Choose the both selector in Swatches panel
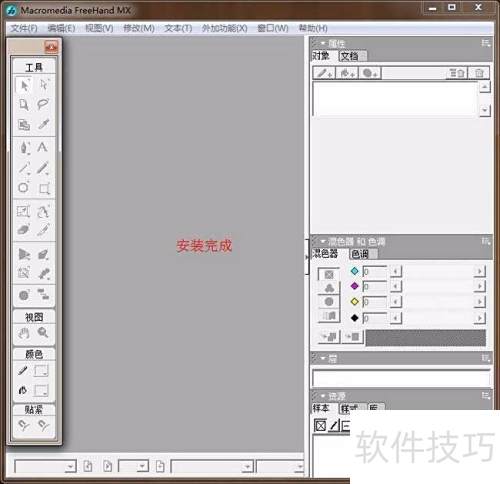This screenshot has width=500, height=484. (345, 426)
